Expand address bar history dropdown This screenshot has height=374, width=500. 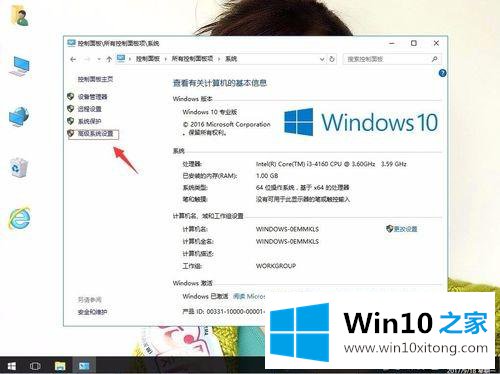322,59
